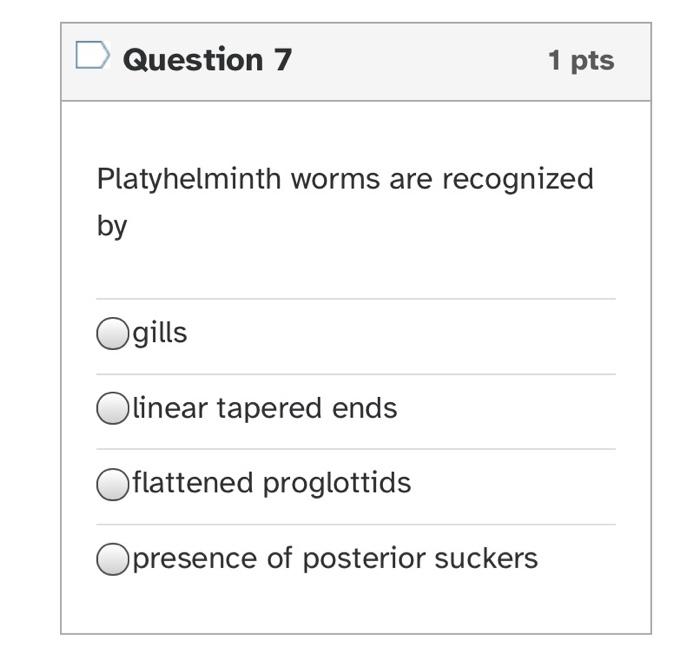Click the 'linear tapered ends' answer text
This screenshot has height=661, width=700.
click(x=265, y=408)
